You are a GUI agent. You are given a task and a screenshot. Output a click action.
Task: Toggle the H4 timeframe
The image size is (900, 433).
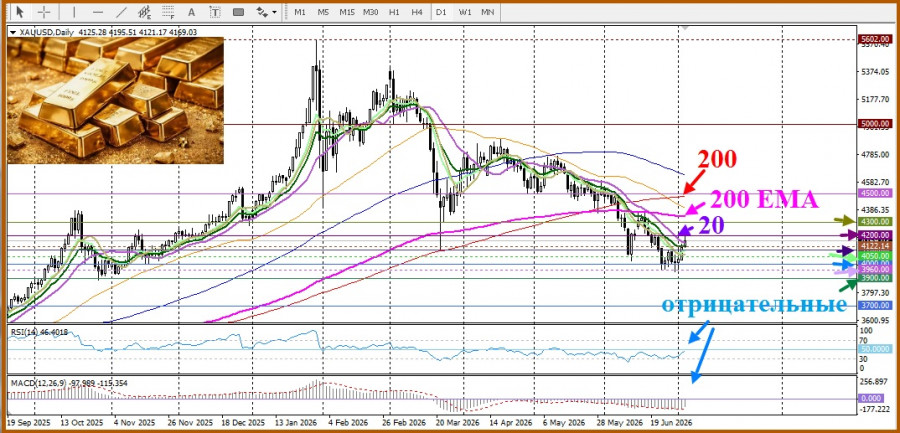pos(417,11)
